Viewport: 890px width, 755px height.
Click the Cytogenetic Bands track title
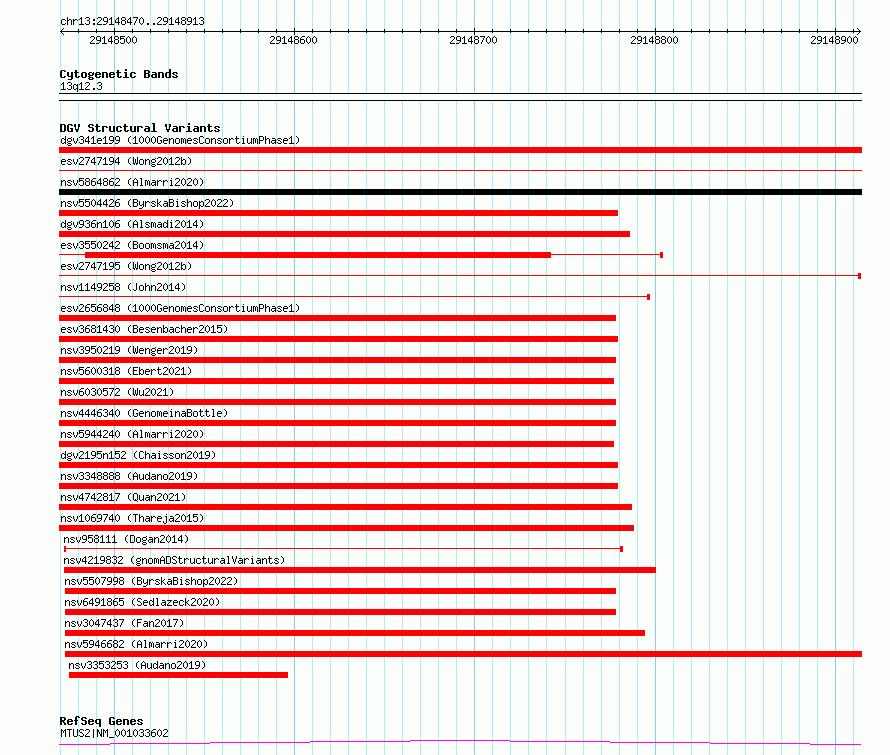point(119,74)
